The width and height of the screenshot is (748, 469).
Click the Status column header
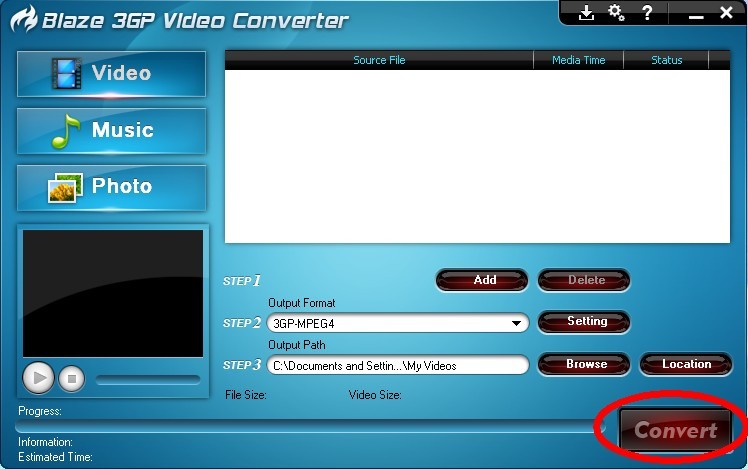[666, 60]
